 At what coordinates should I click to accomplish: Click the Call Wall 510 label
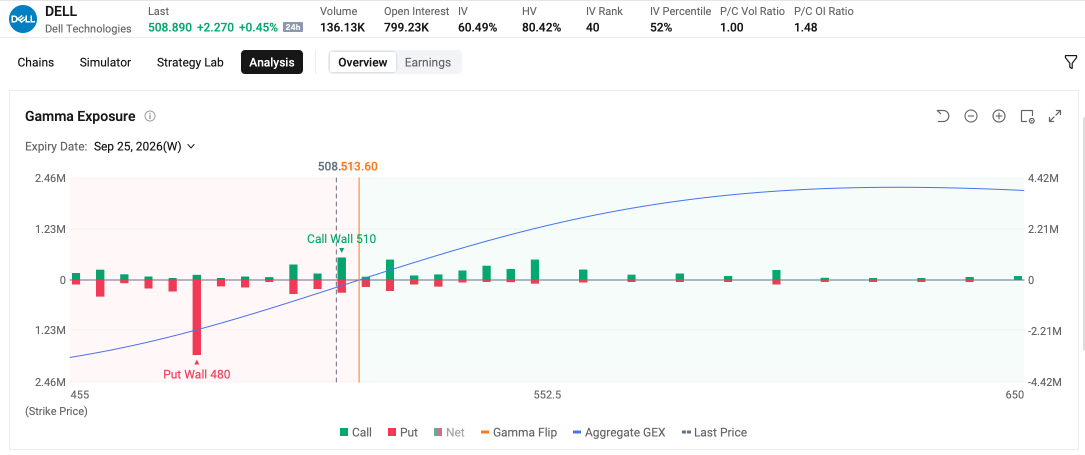click(x=342, y=239)
